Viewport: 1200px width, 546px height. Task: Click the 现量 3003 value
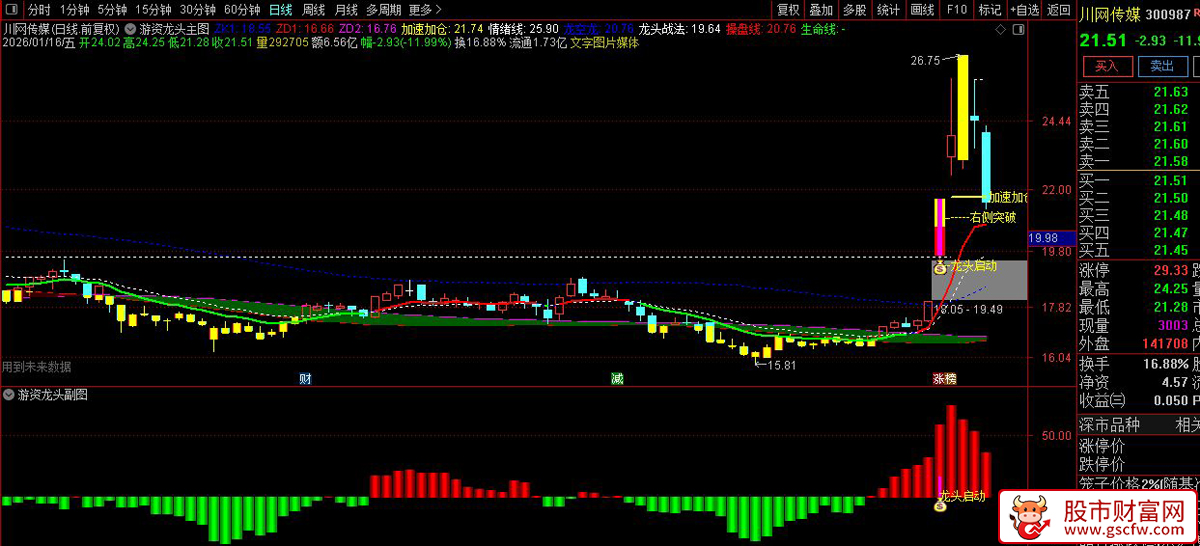(x=1173, y=325)
